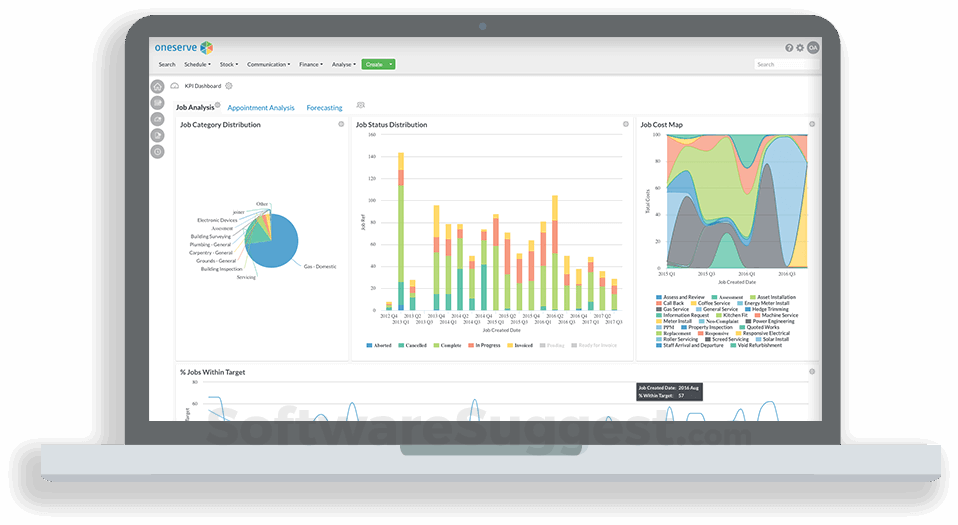Click the Search menu link

point(167,64)
